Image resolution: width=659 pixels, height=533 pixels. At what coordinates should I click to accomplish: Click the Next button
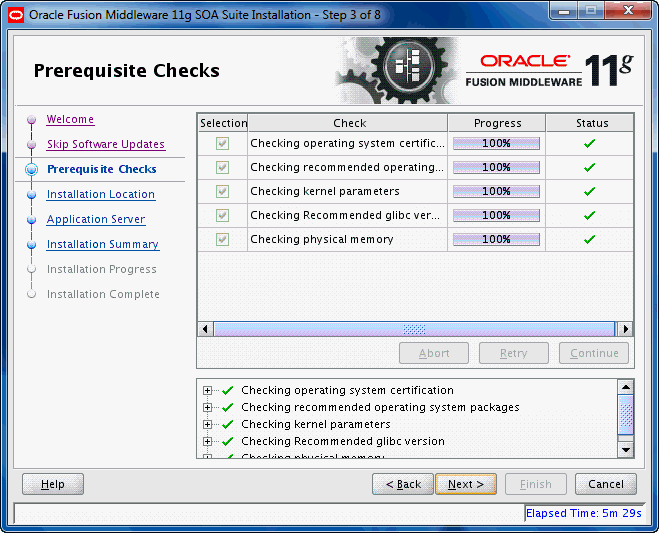[466, 484]
